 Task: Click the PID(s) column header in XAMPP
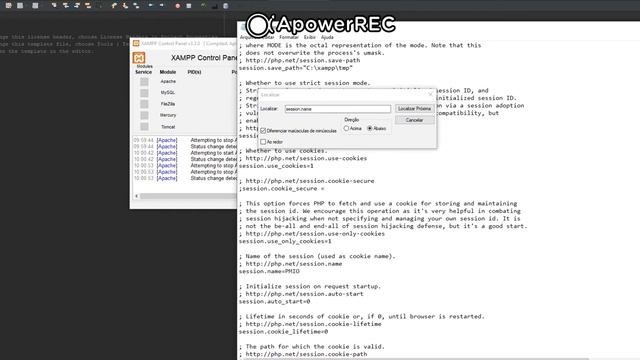(x=194, y=72)
